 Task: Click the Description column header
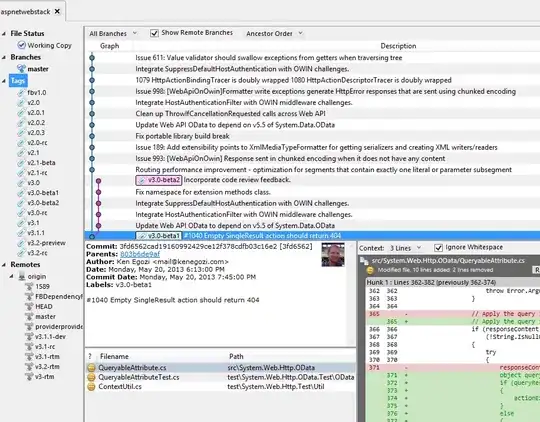[x=398, y=46]
